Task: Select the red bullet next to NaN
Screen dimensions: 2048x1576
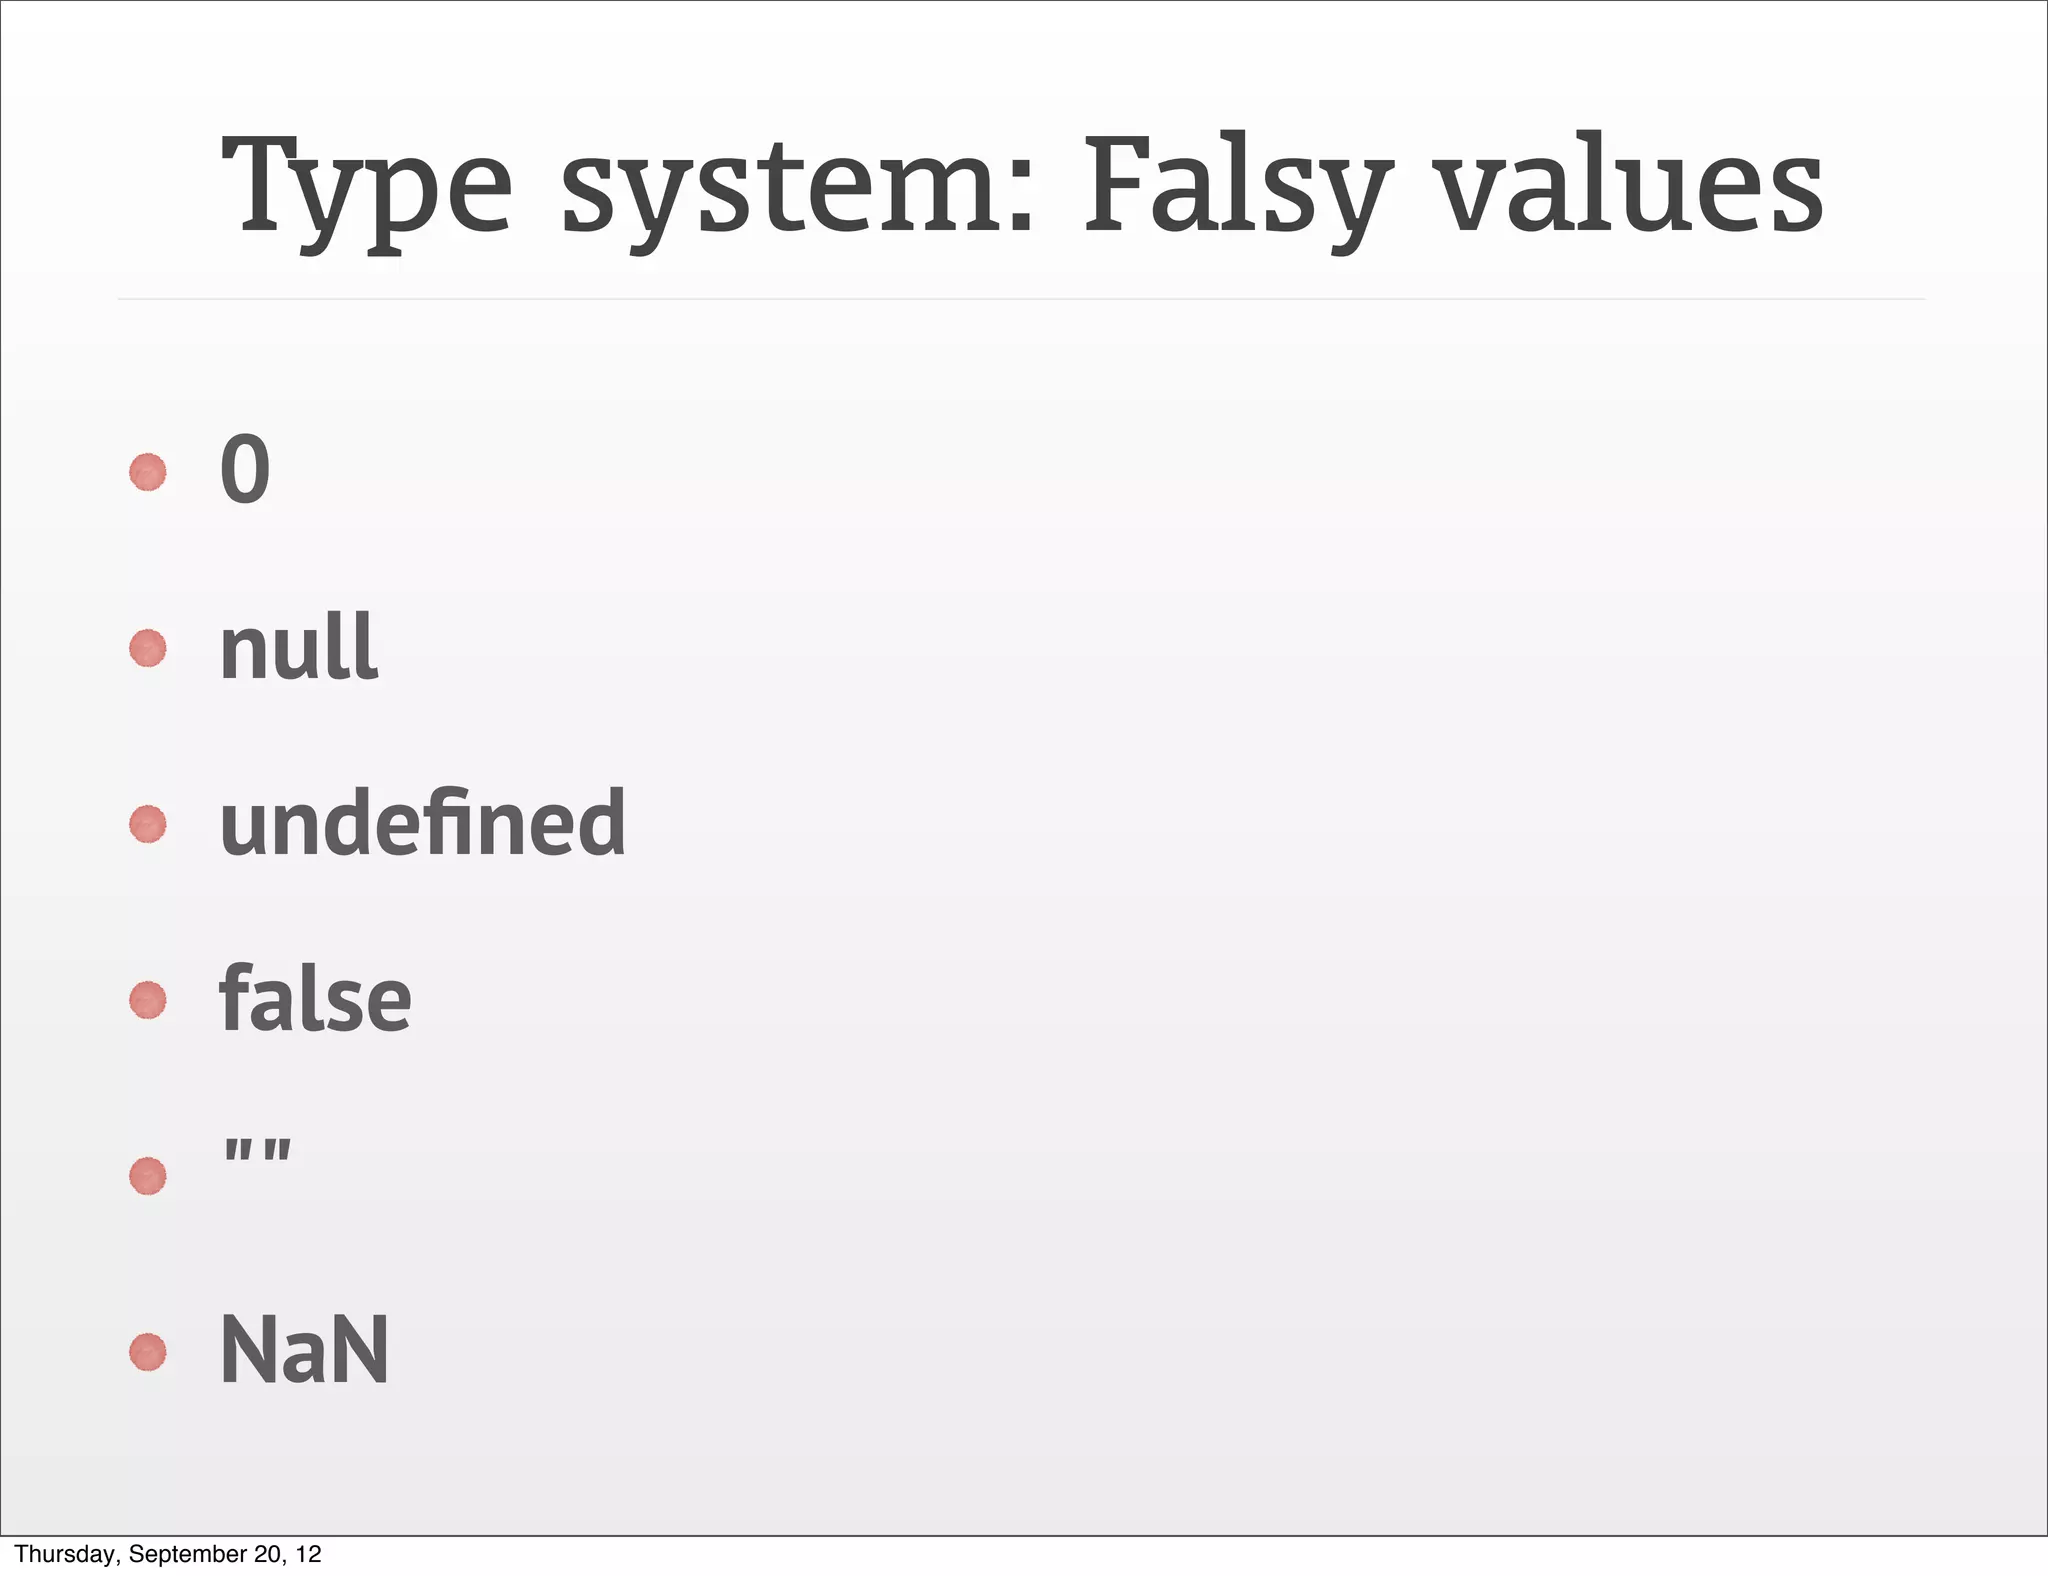Action: [x=148, y=1352]
